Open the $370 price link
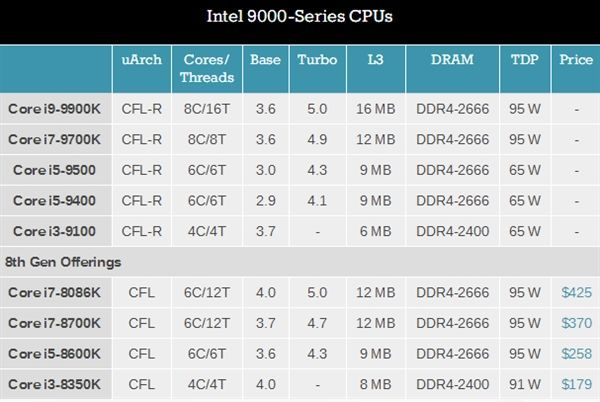The width and height of the screenshot is (600, 402). tap(577, 323)
